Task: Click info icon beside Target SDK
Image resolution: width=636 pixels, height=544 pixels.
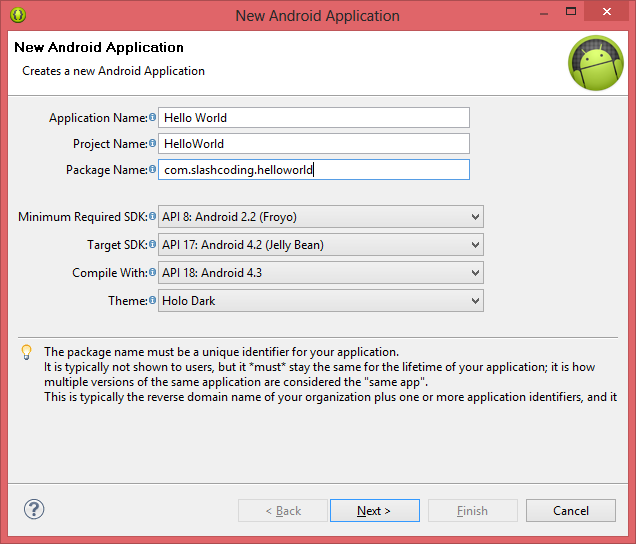Action: click(152, 244)
